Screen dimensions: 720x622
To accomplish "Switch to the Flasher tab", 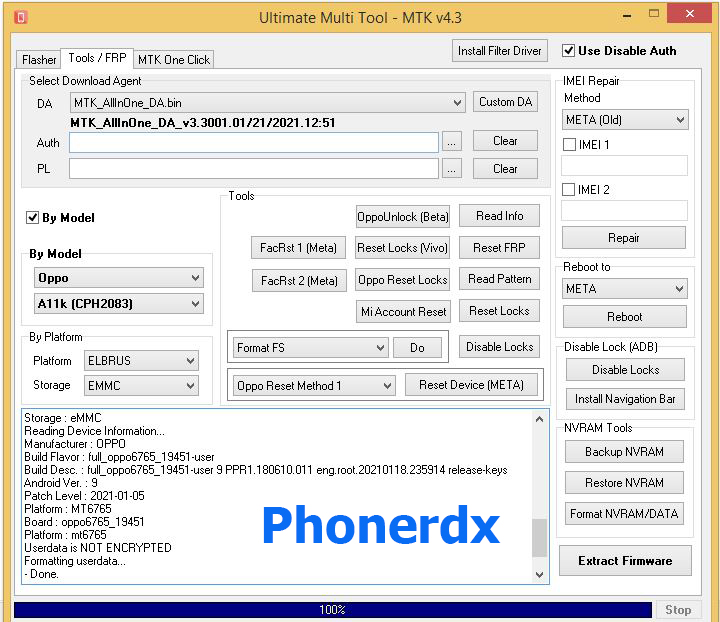I will click(39, 60).
